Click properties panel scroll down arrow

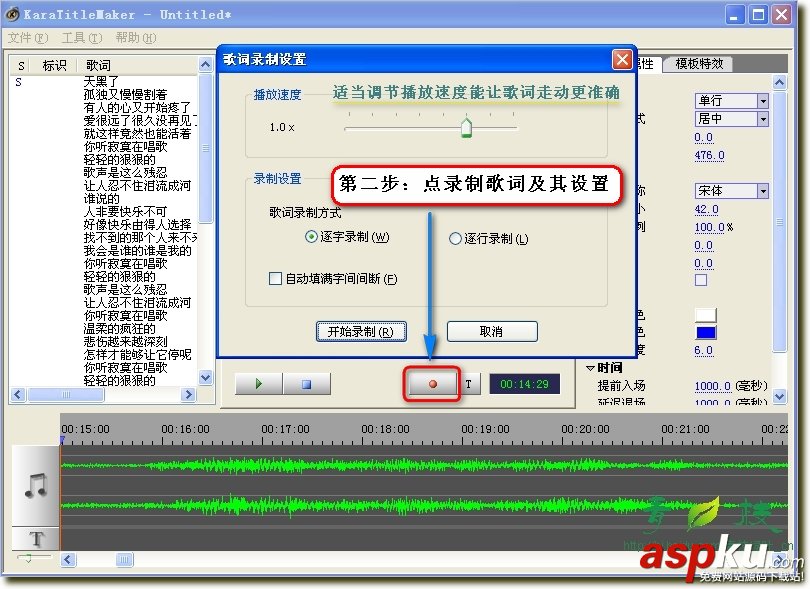(780, 396)
